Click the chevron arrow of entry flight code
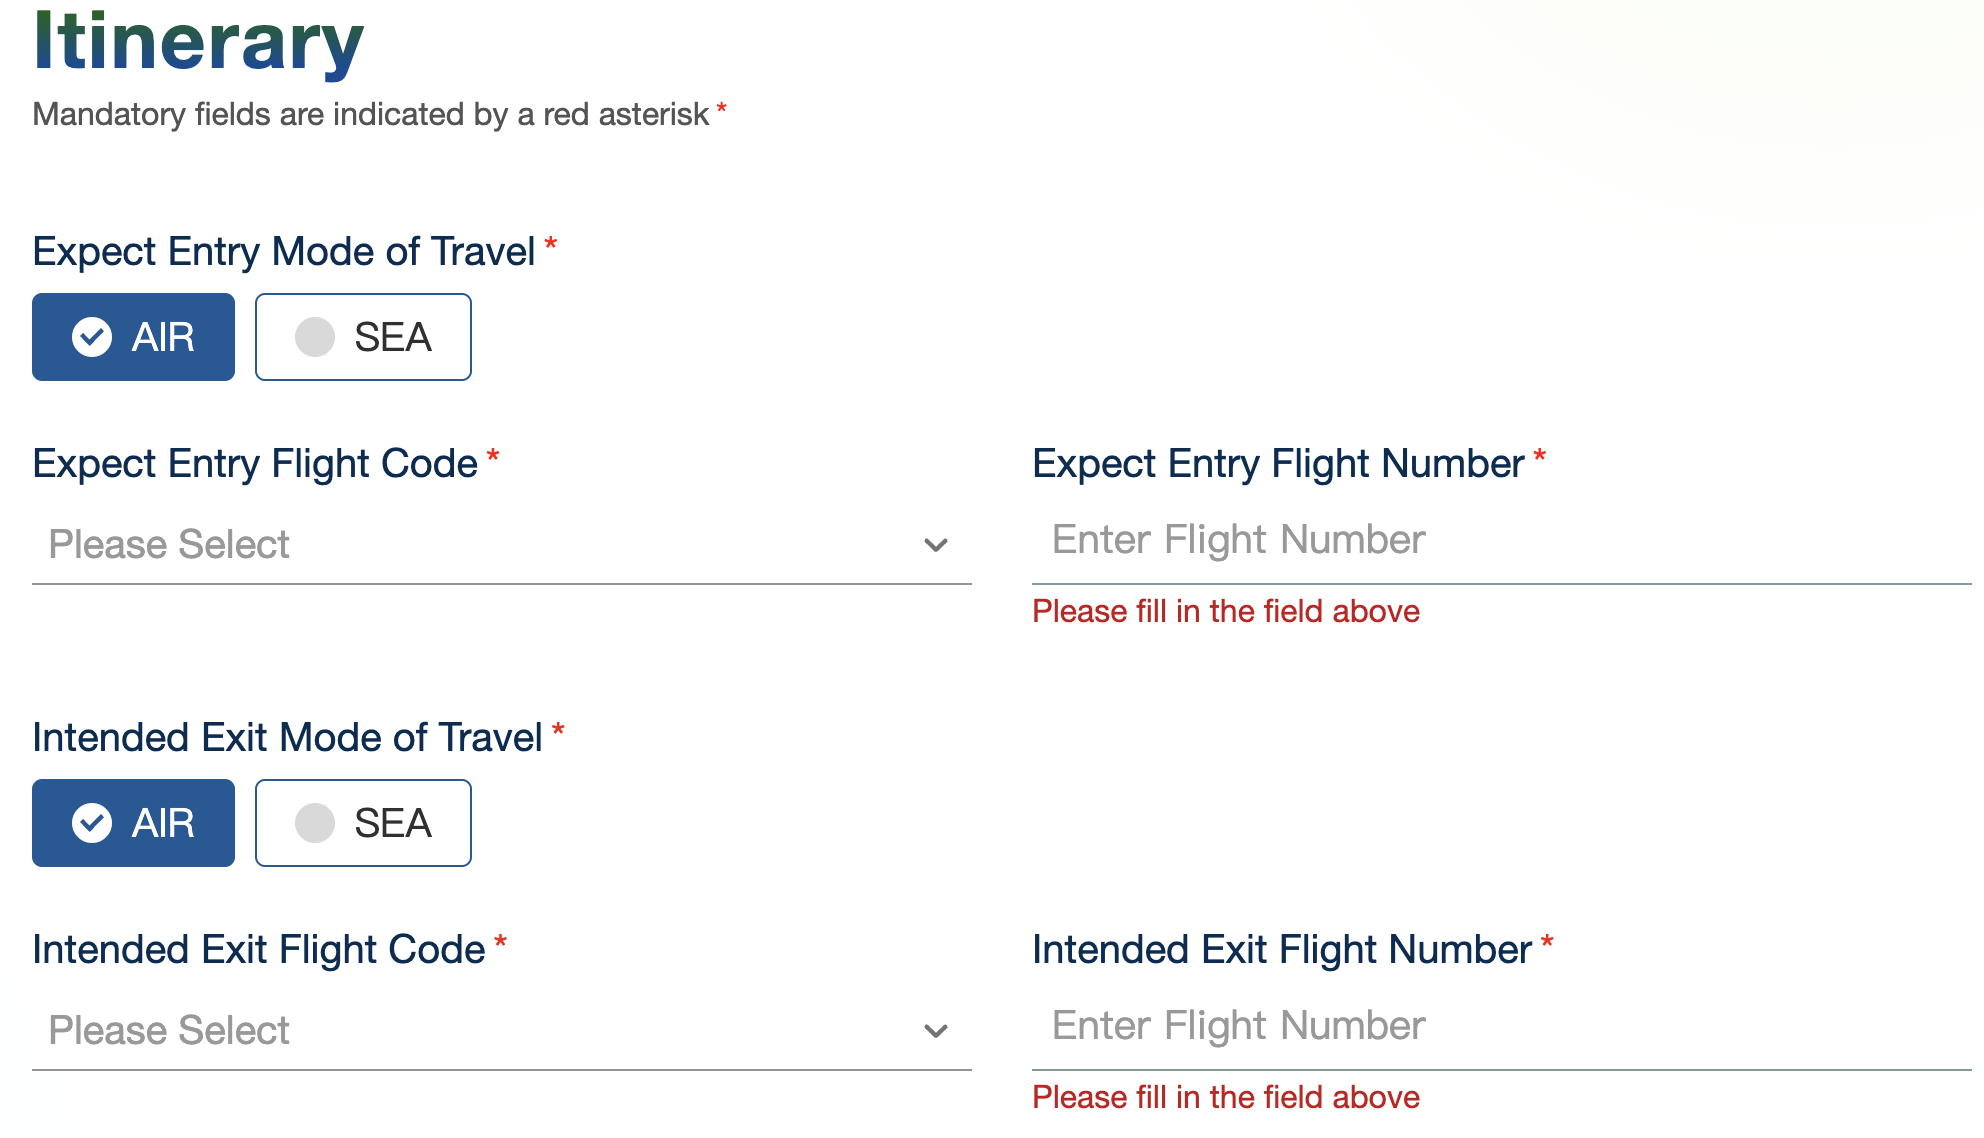Viewport: 1984px width, 1138px height. (936, 545)
